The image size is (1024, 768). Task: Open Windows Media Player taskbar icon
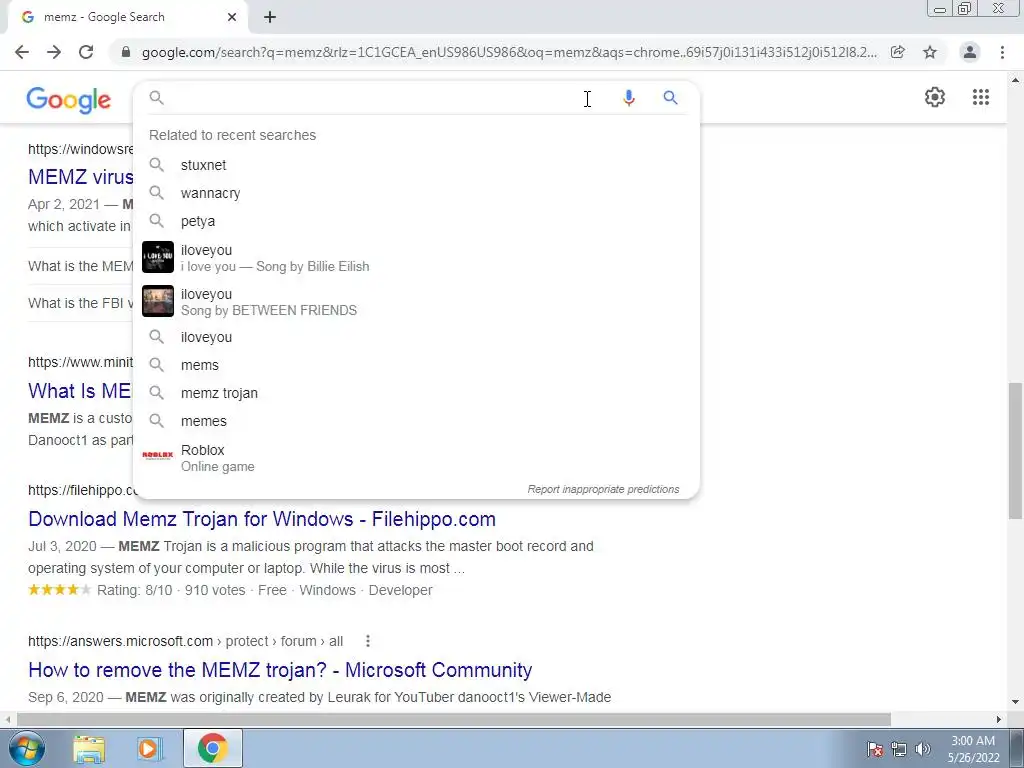[x=149, y=749]
